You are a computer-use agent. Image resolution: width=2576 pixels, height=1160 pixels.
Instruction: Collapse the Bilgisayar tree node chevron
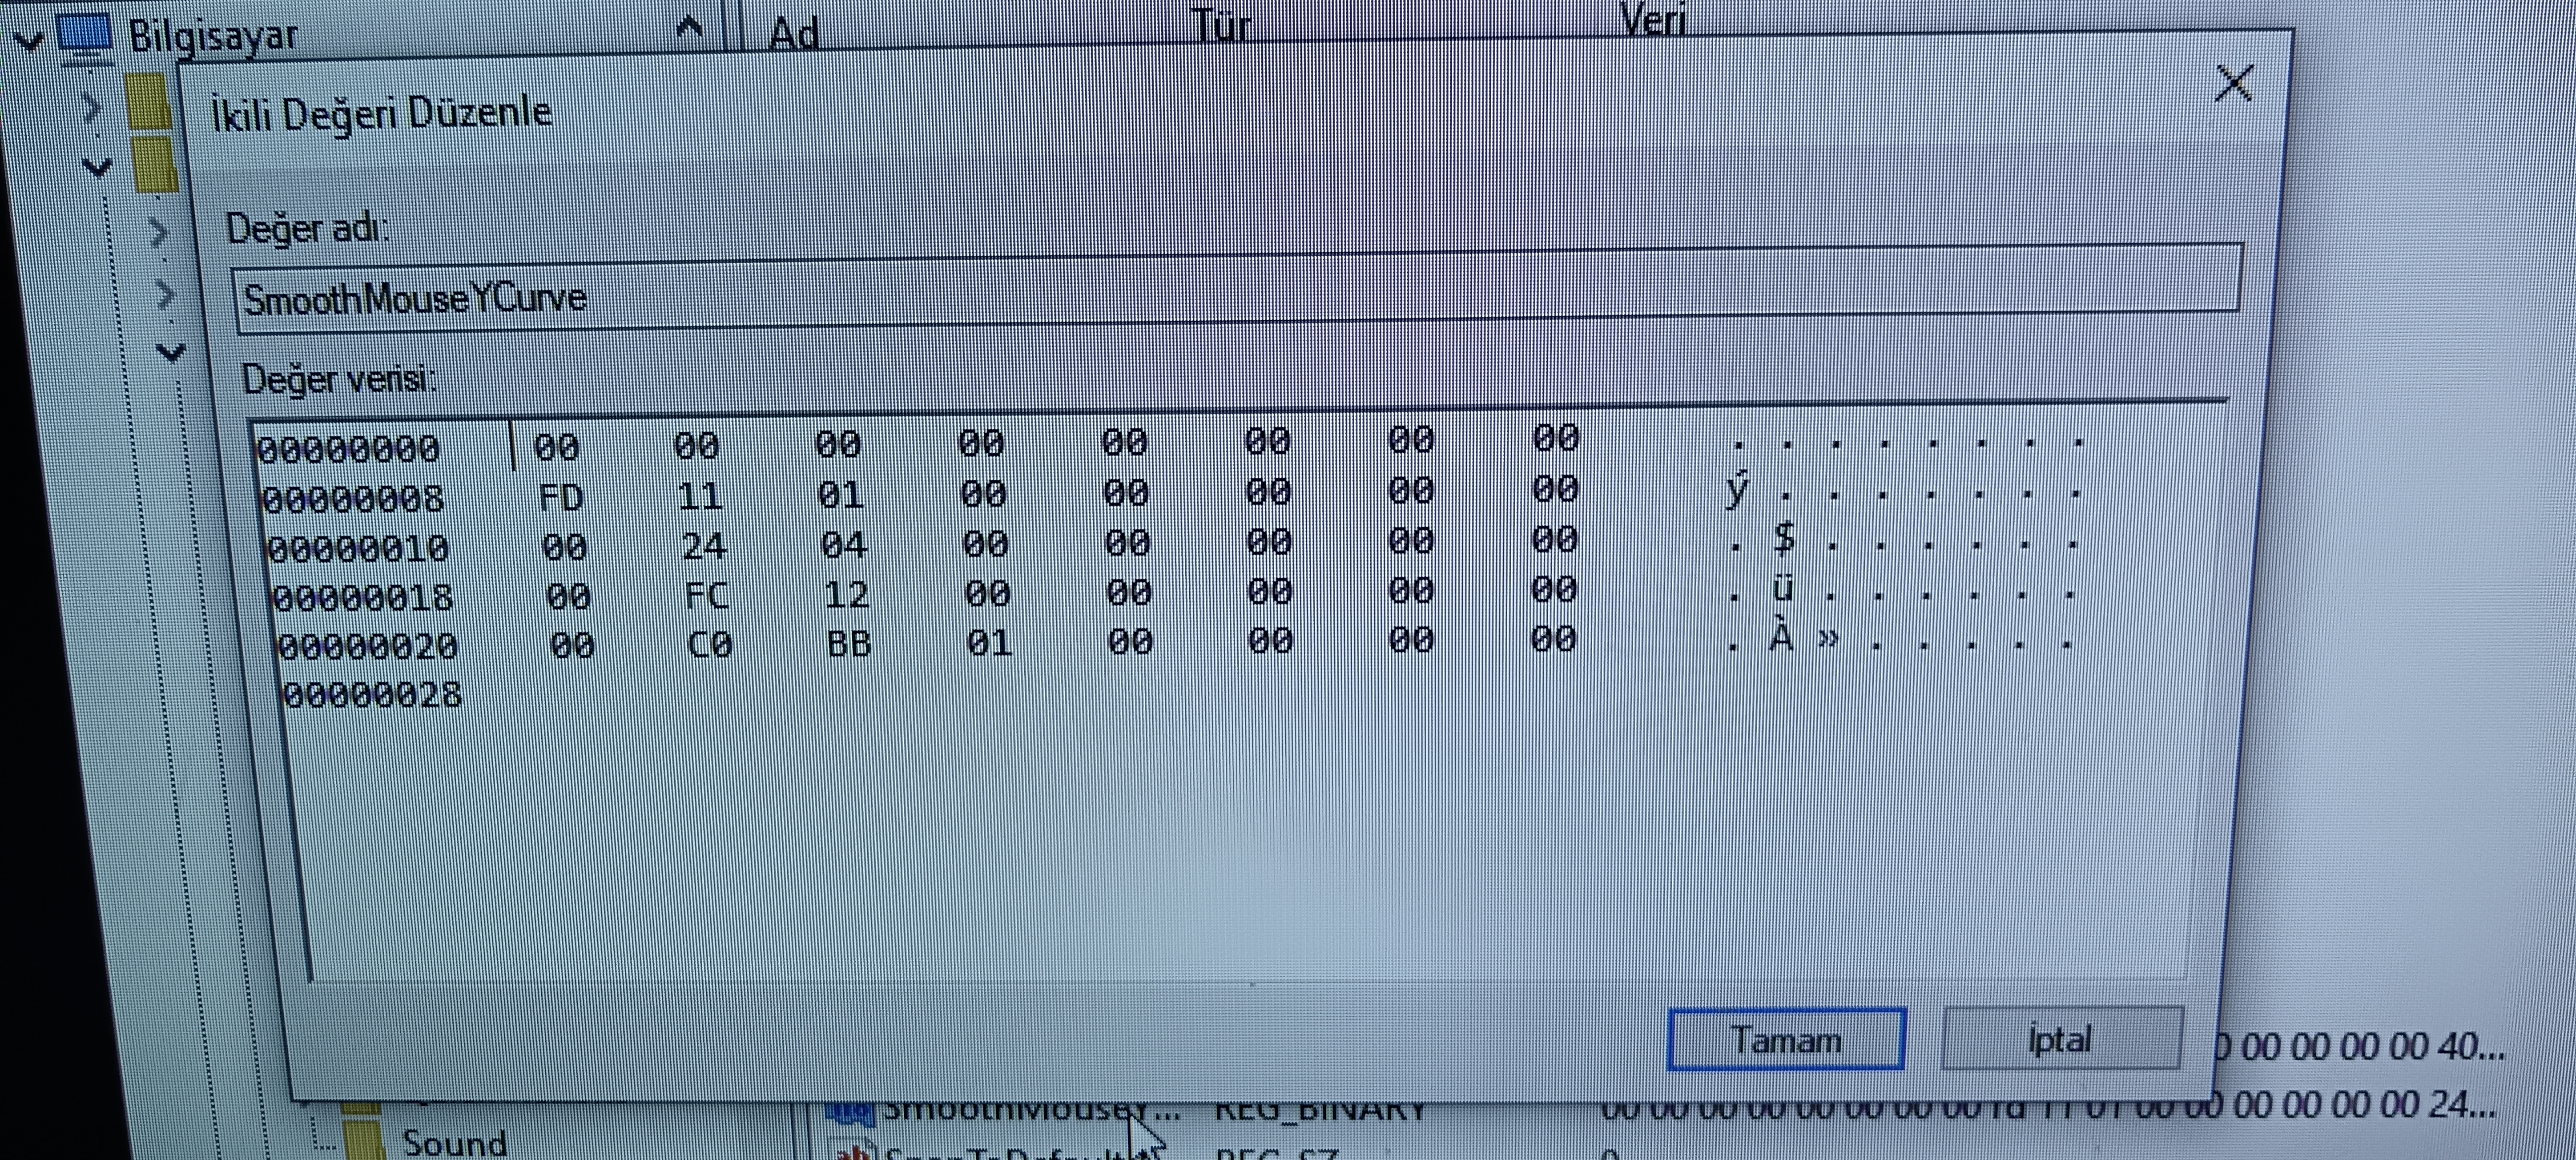click(x=29, y=42)
